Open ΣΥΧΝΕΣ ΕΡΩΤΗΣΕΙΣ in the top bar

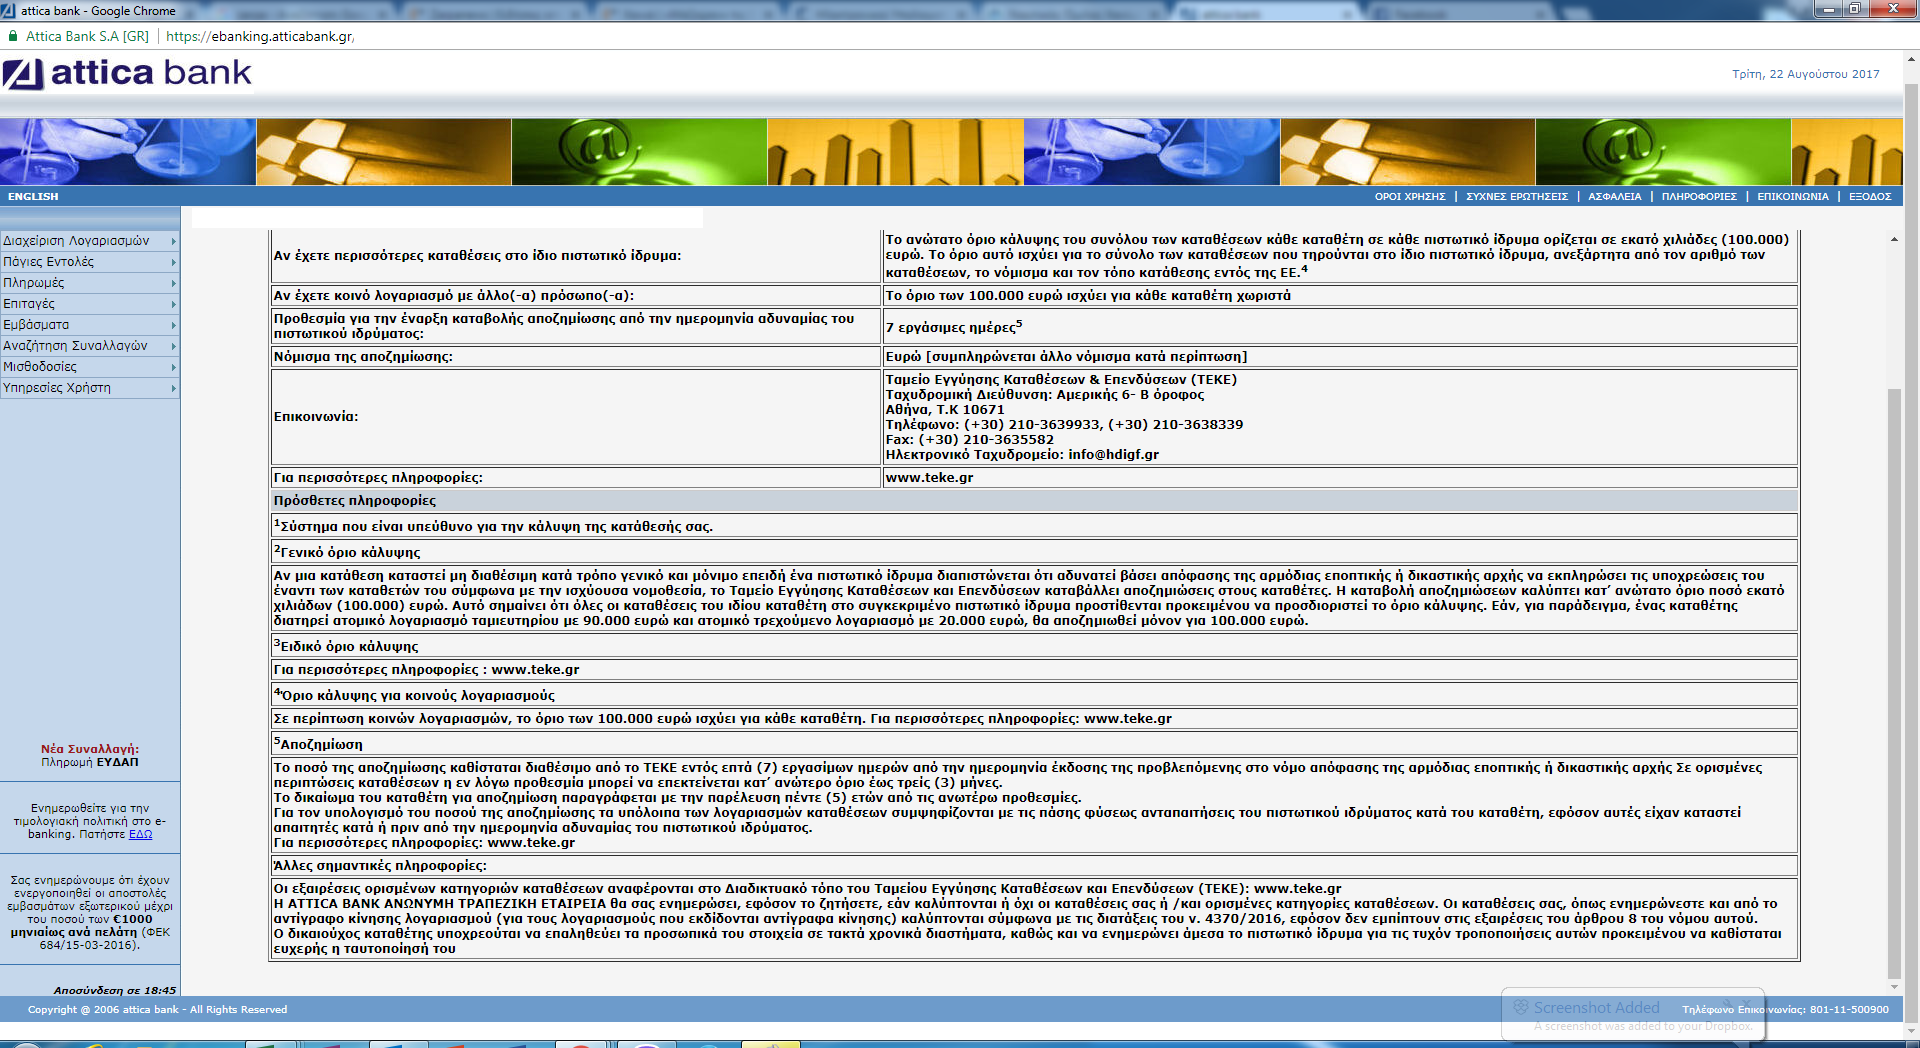[1516, 197]
